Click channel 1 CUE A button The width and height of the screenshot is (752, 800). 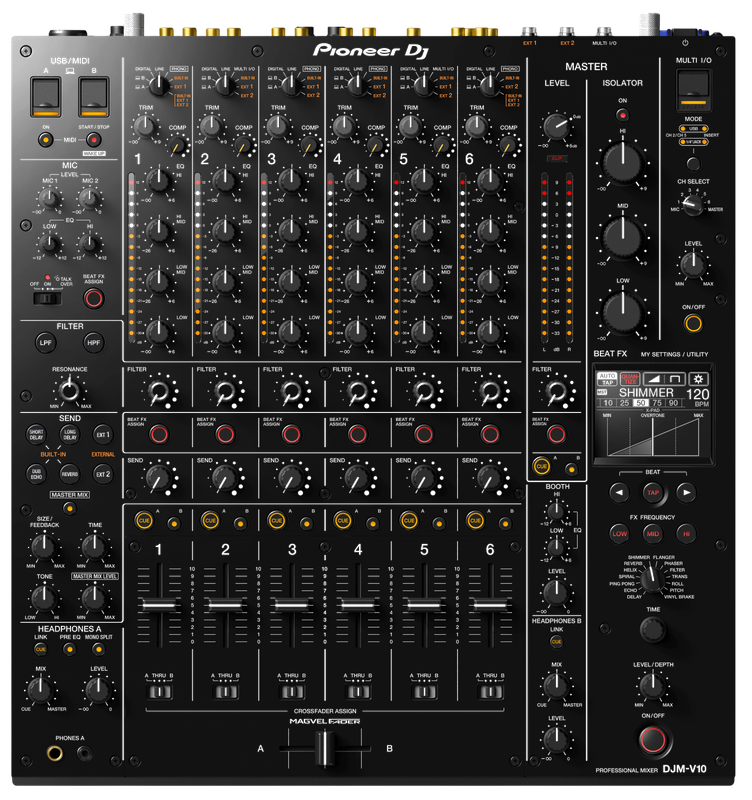[x=144, y=521]
